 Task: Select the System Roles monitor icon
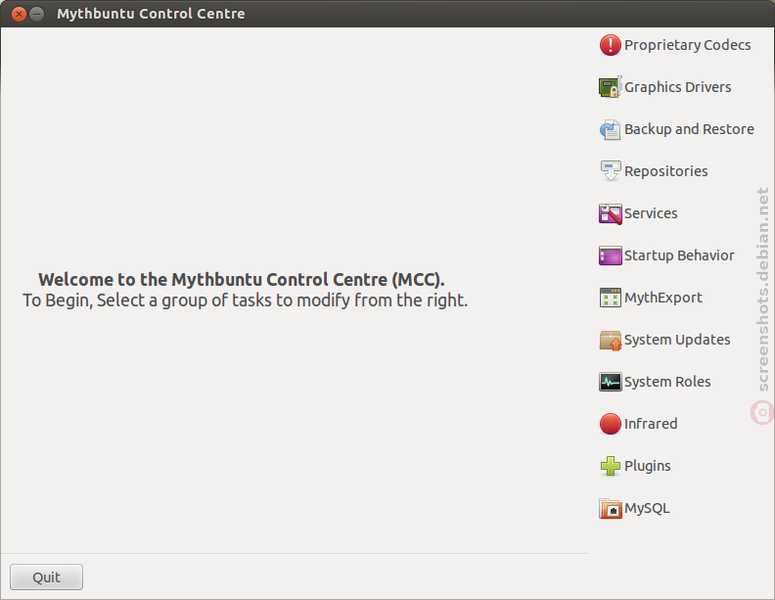[610, 382]
